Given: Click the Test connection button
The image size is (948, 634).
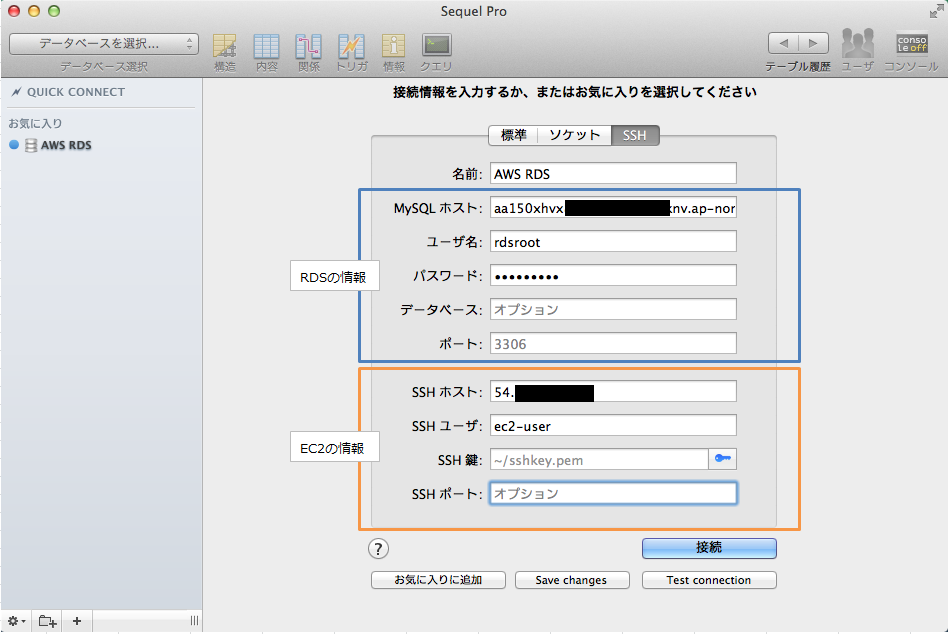Looking at the screenshot, I should click(x=709, y=580).
